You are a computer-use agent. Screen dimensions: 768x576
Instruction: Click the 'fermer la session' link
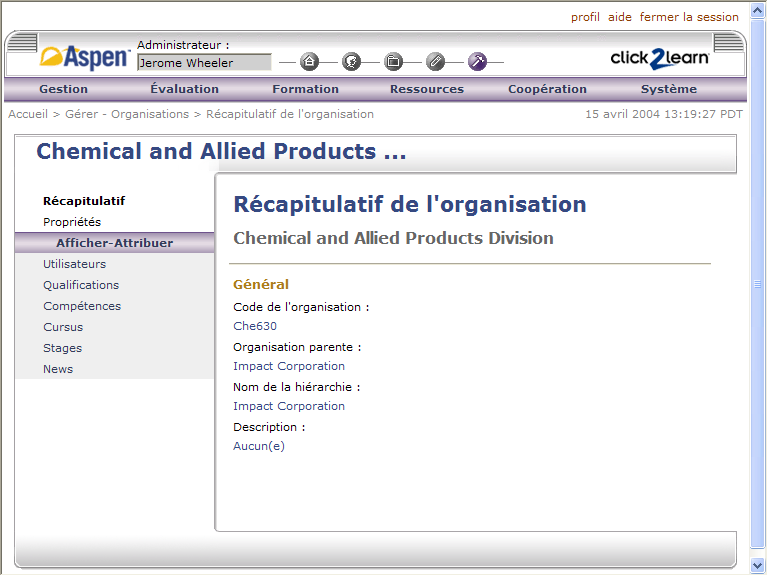click(689, 17)
